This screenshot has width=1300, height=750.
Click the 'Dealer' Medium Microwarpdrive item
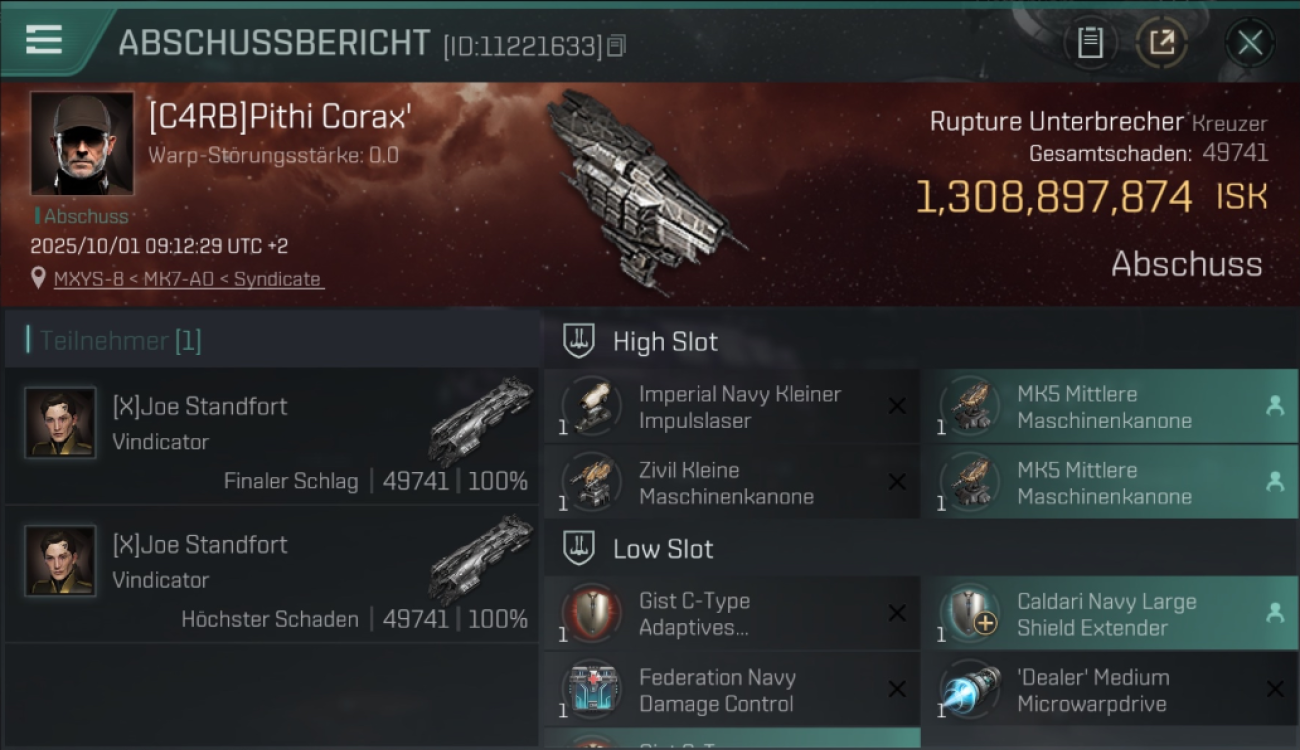pos(1109,690)
